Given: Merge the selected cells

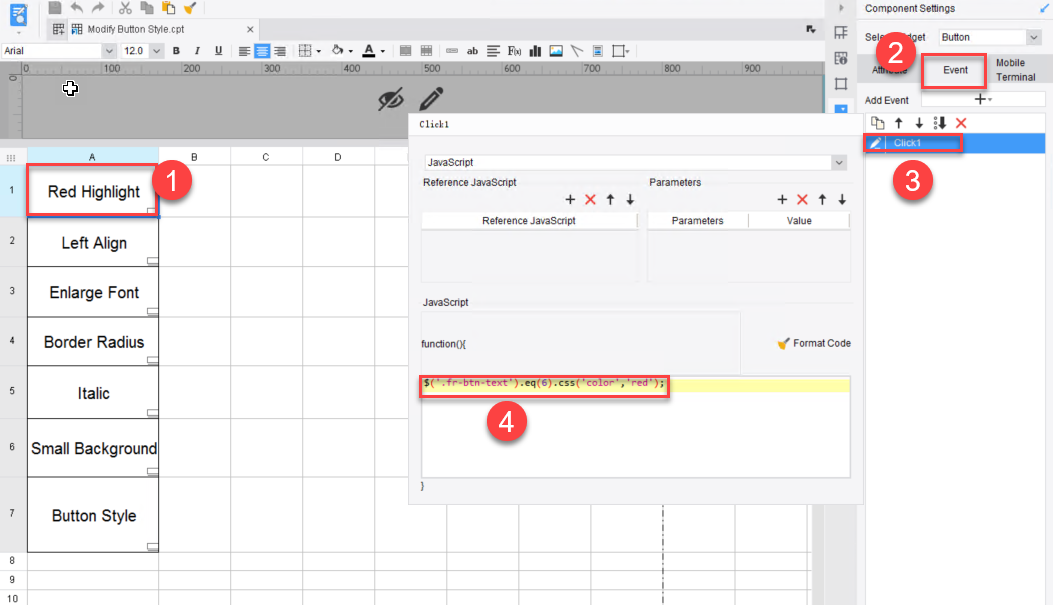Looking at the screenshot, I should pyautogui.click(x=404, y=50).
